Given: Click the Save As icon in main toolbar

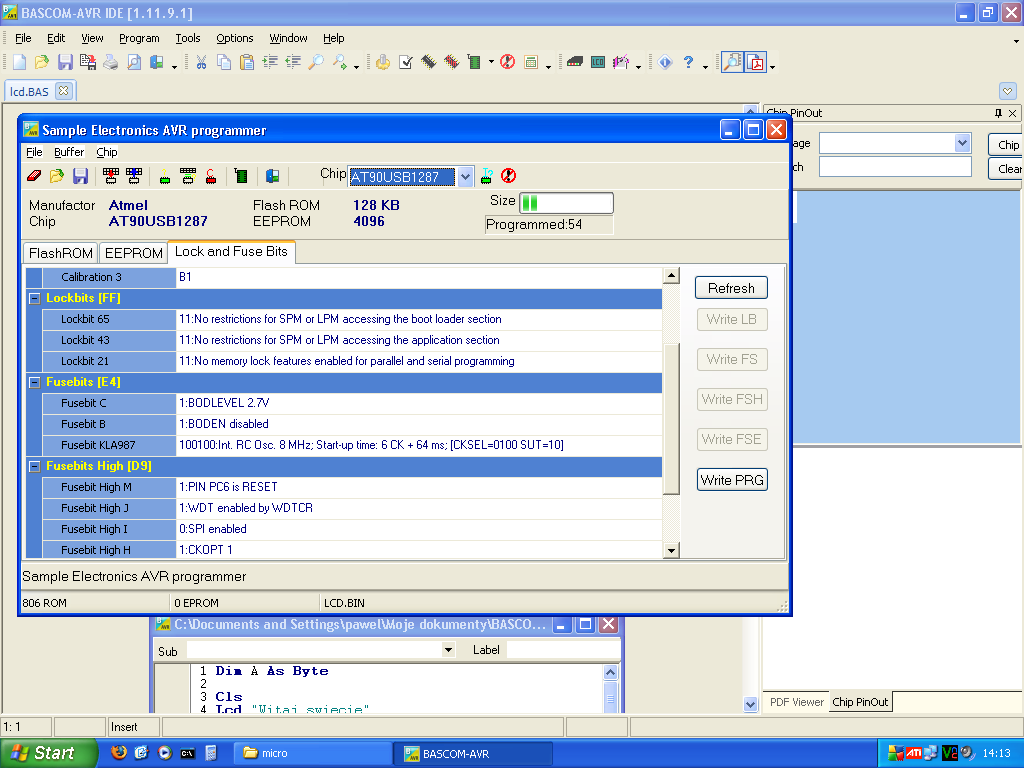Looking at the screenshot, I should pos(88,62).
